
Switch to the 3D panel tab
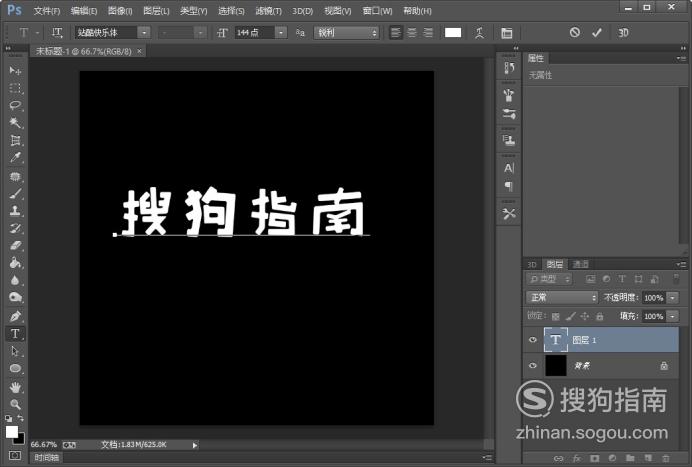tap(532, 264)
